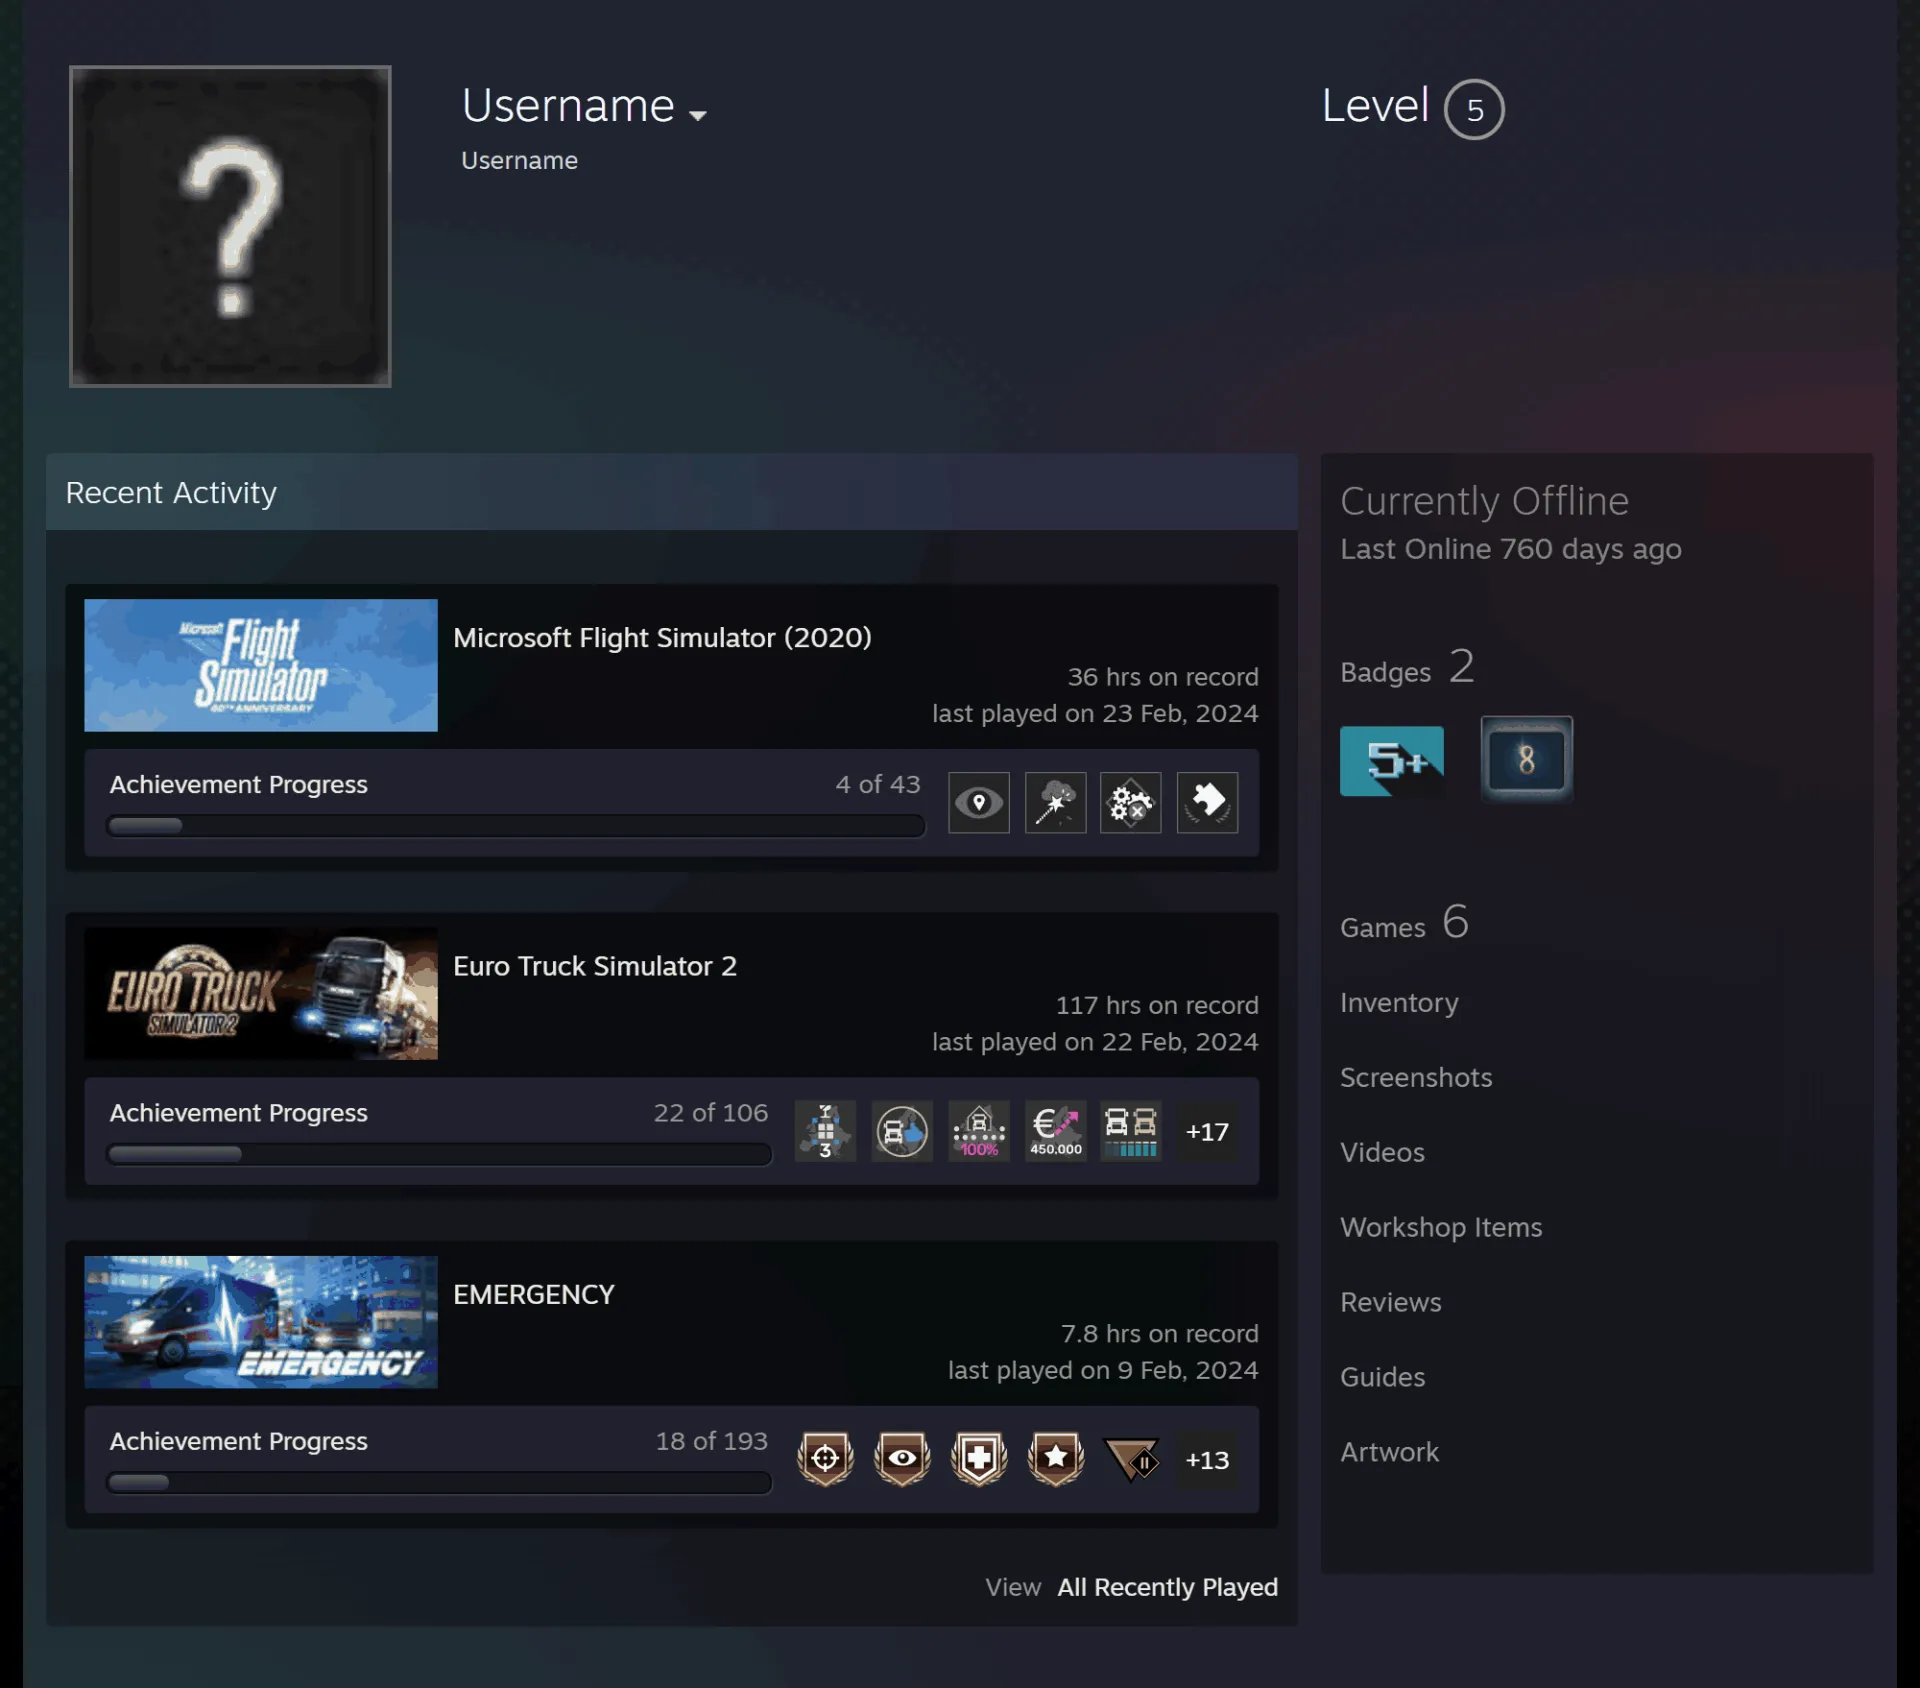This screenshot has width=1920, height=1688.
Task: Open the 5+ games owned badge
Action: pyautogui.click(x=1391, y=760)
